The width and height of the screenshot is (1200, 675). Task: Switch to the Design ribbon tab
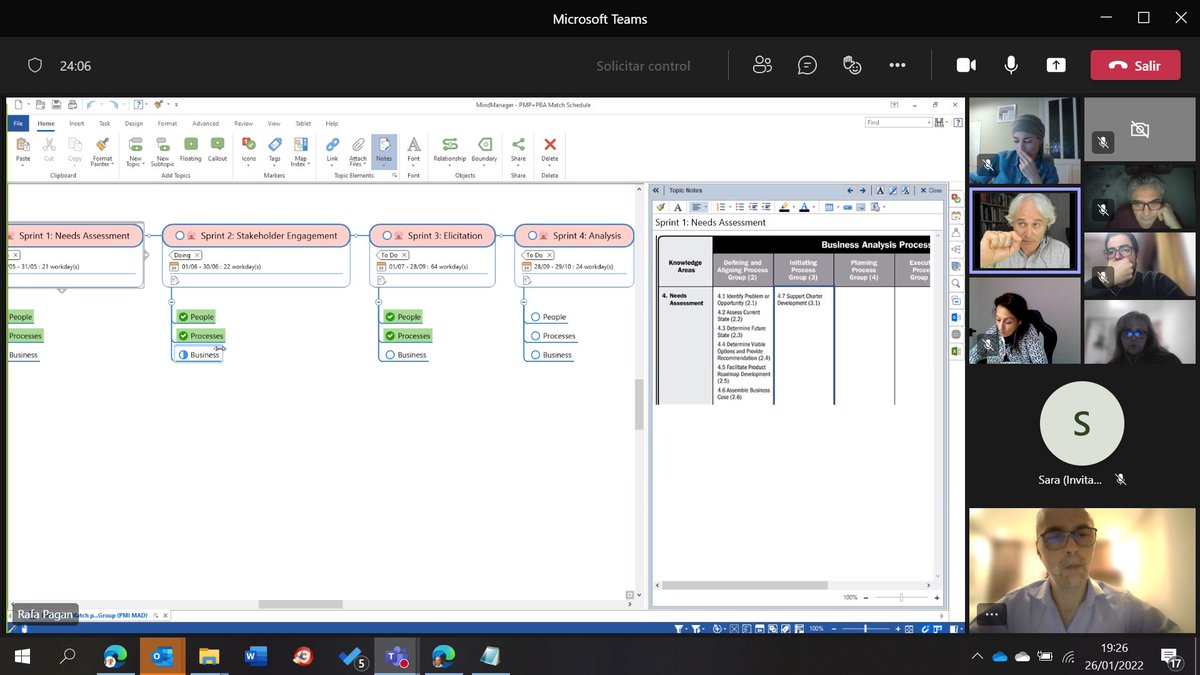tap(134, 123)
